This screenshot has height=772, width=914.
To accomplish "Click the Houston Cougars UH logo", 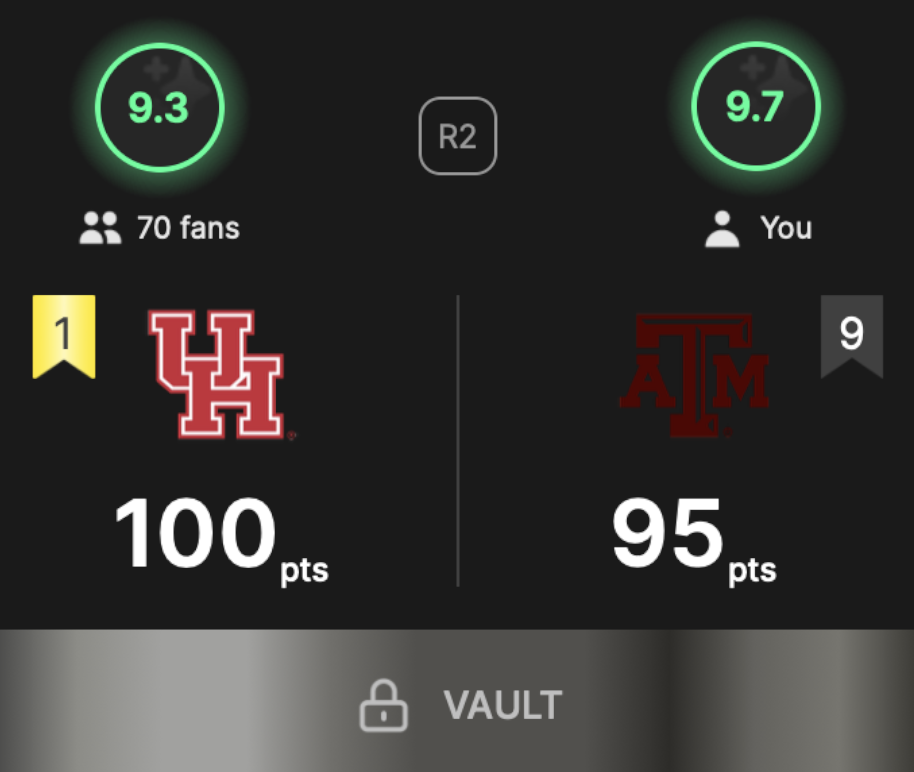I will [222, 374].
